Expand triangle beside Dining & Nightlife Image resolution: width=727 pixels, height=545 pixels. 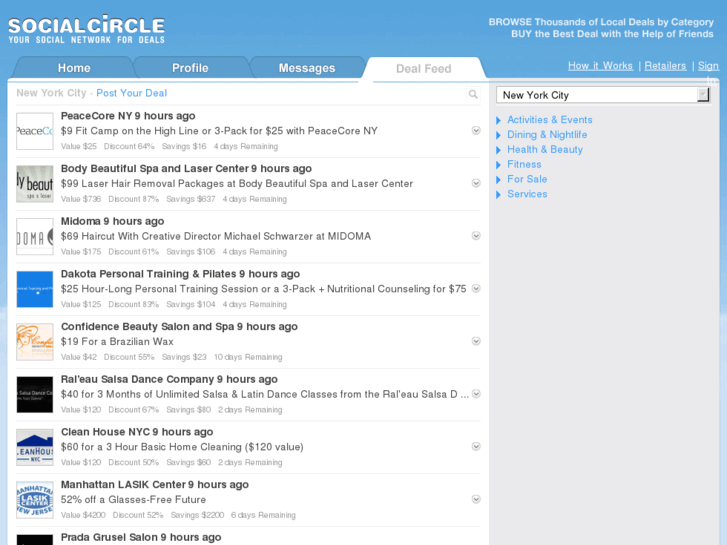coord(498,135)
